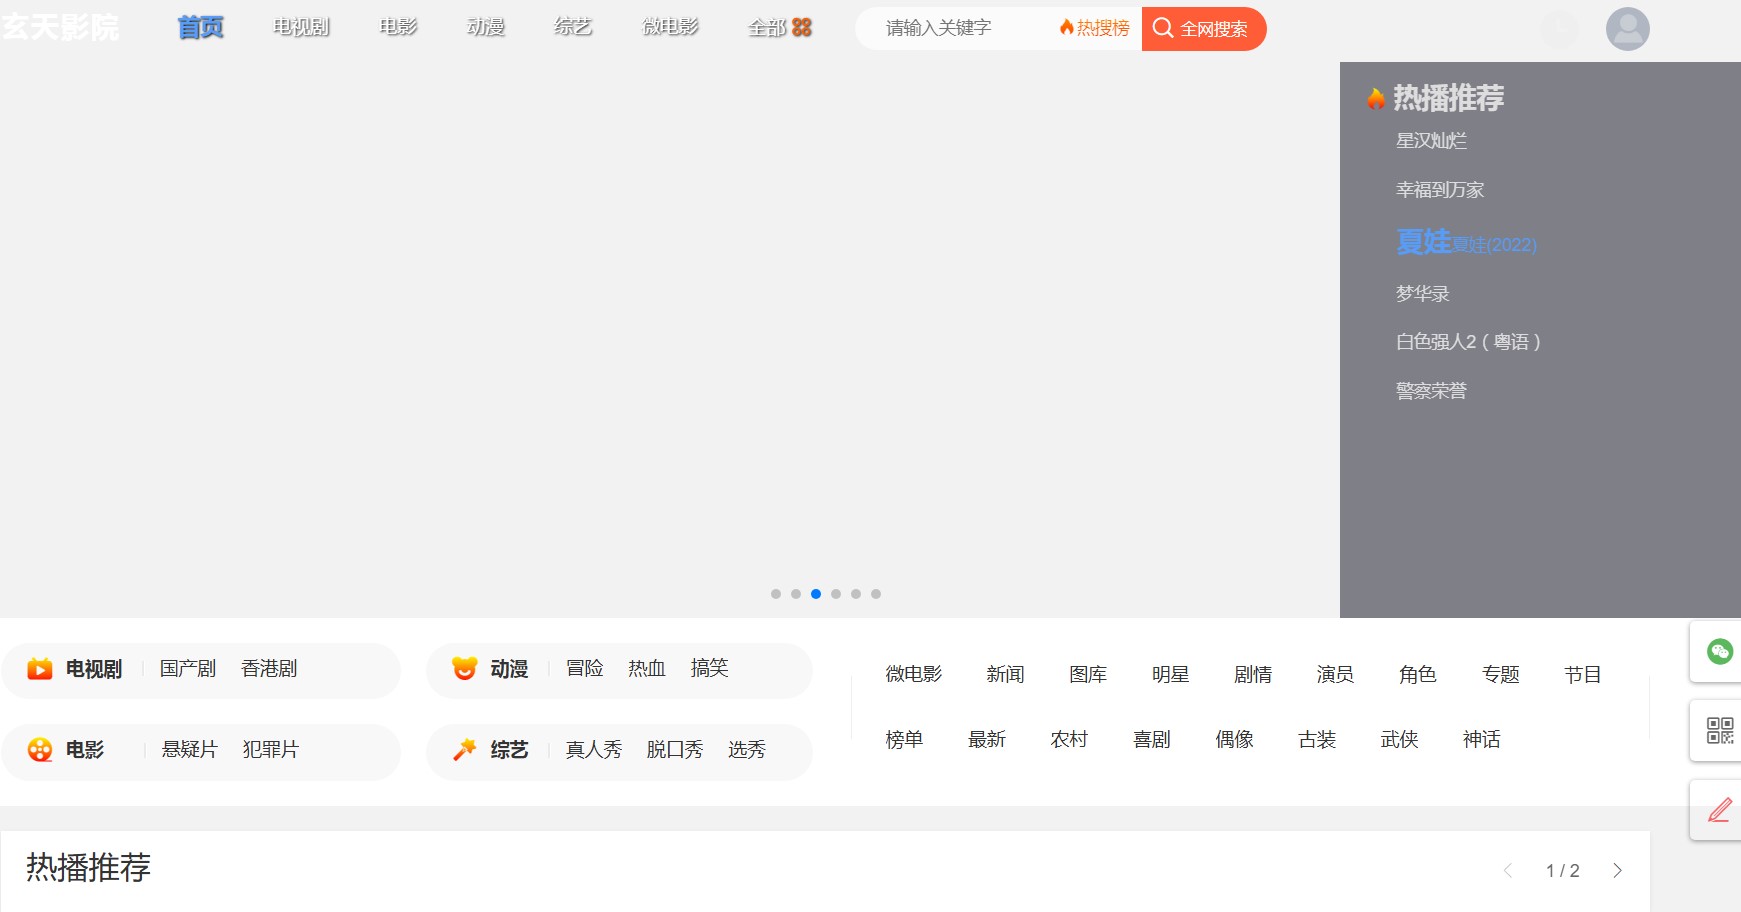Click the 榜单 tag link

[904, 740]
